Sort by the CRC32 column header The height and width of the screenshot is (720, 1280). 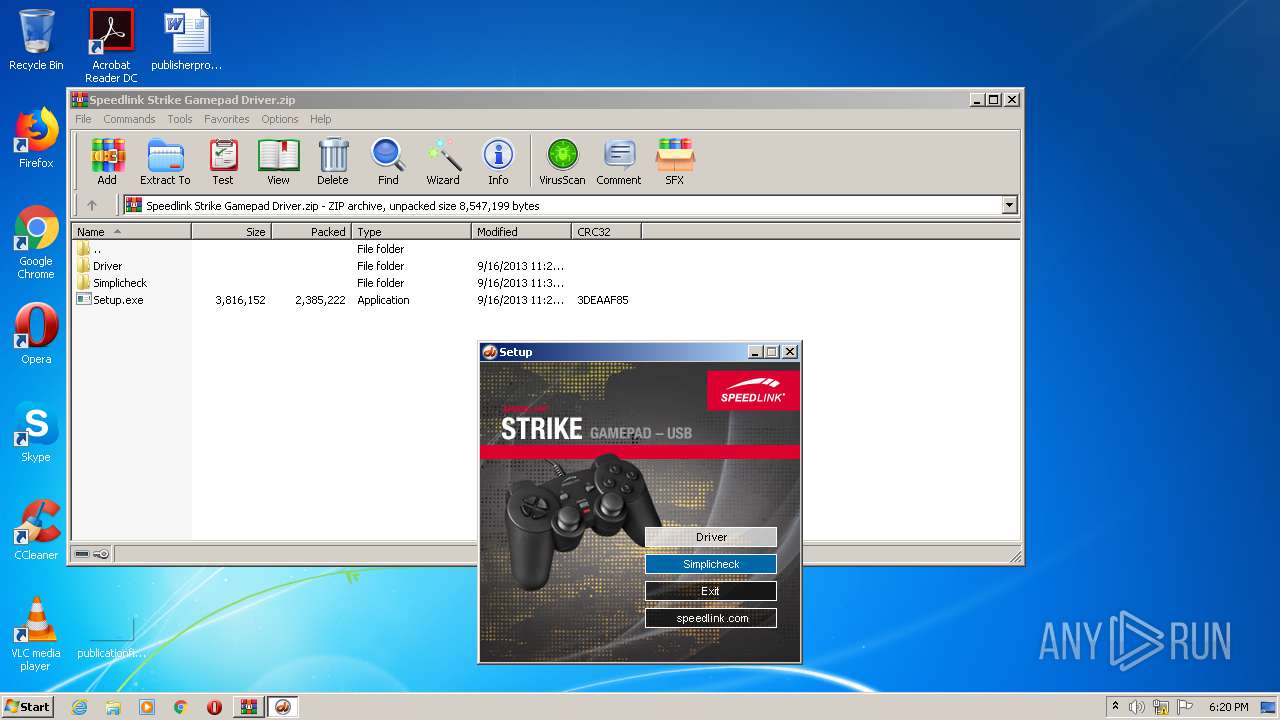click(x=606, y=231)
